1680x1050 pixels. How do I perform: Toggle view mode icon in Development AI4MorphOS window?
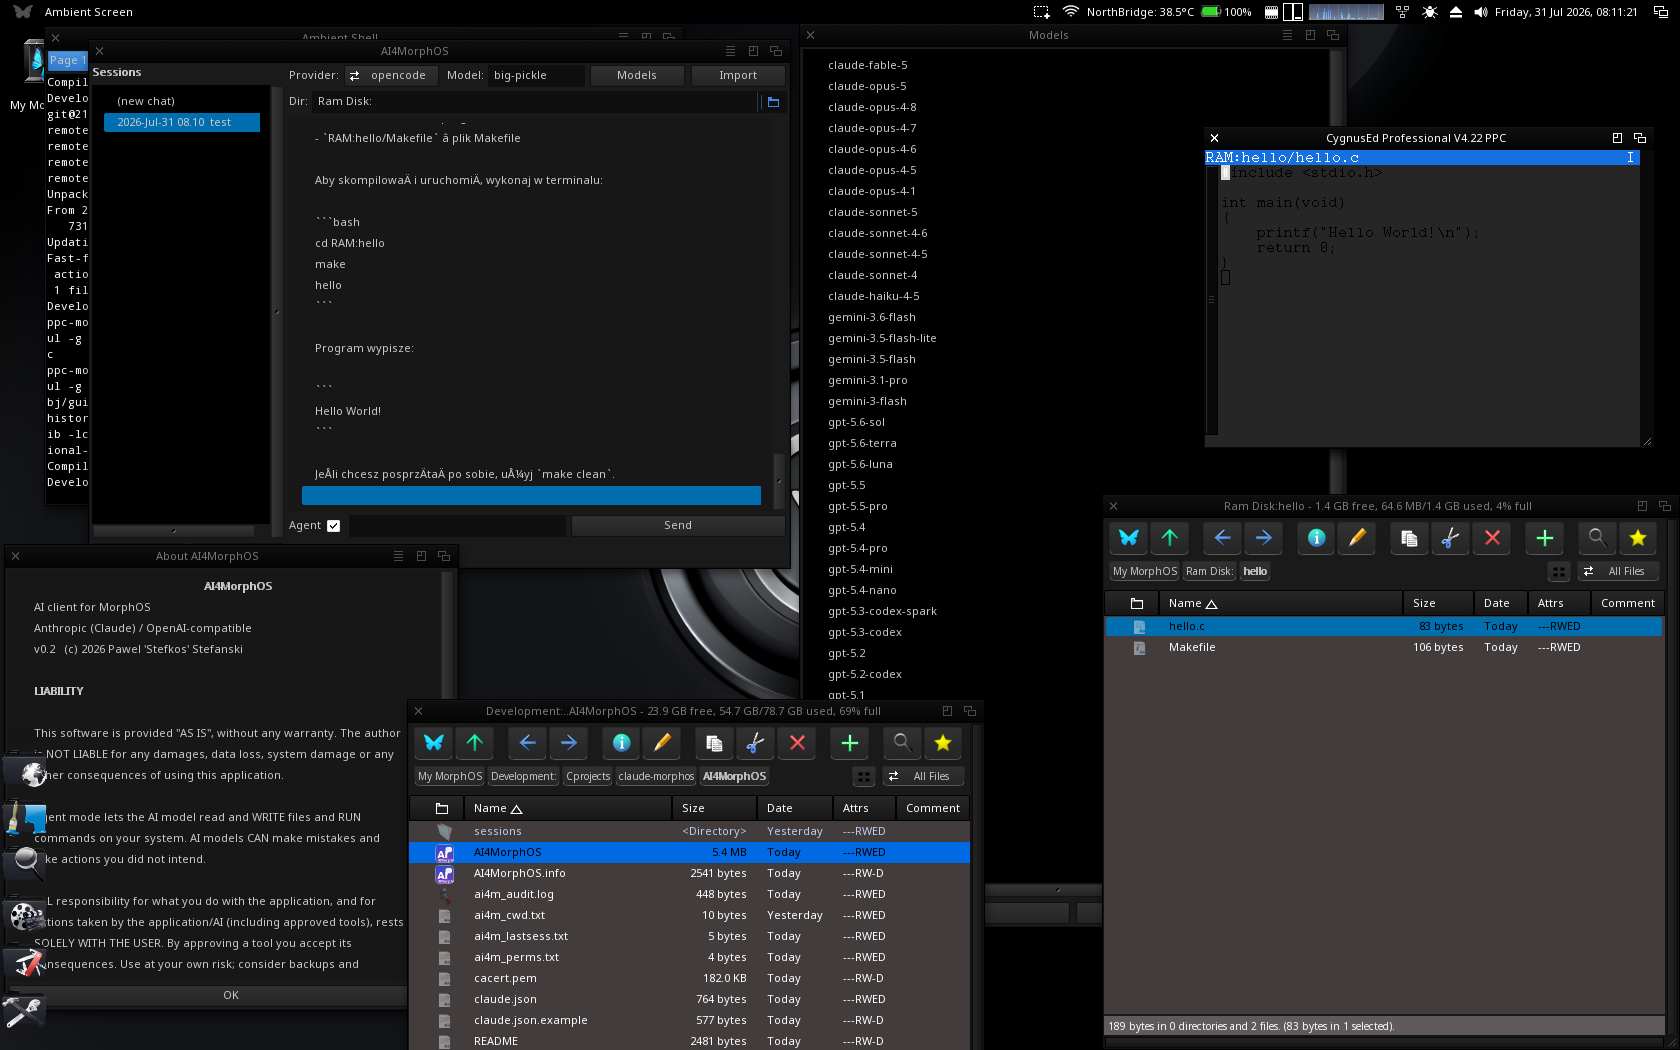pos(864,777)
